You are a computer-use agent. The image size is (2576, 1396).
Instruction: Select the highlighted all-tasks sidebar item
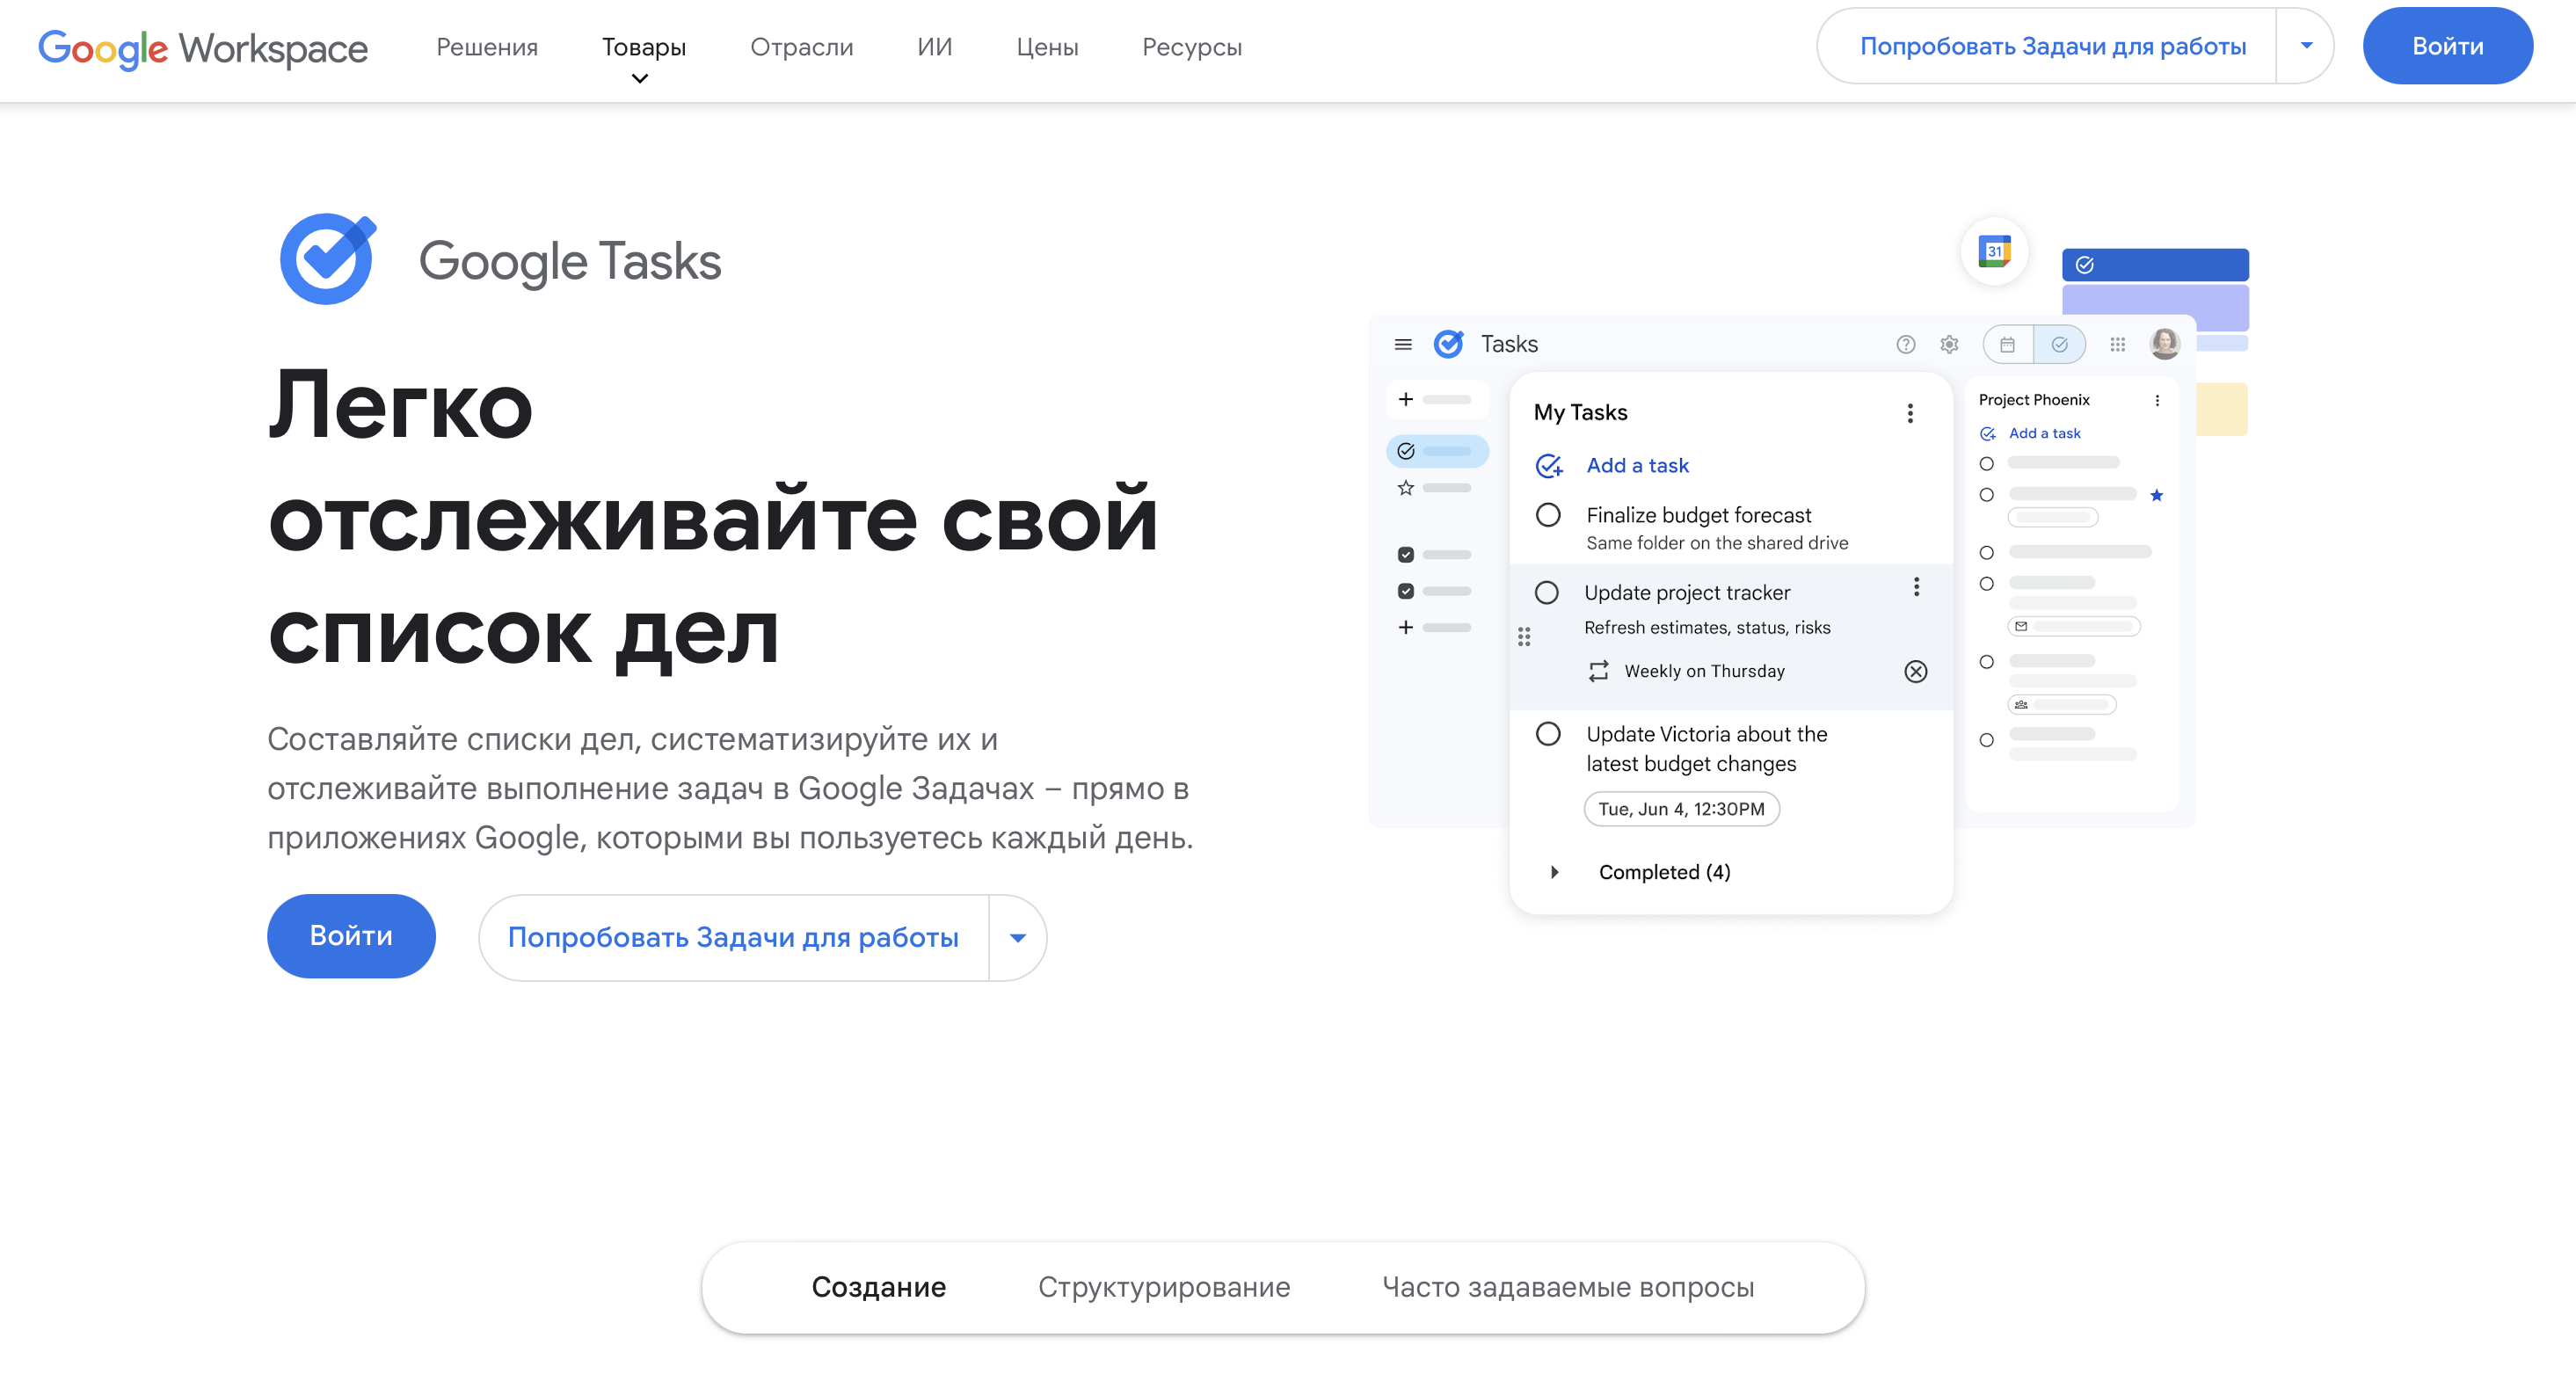(1437, 451)
